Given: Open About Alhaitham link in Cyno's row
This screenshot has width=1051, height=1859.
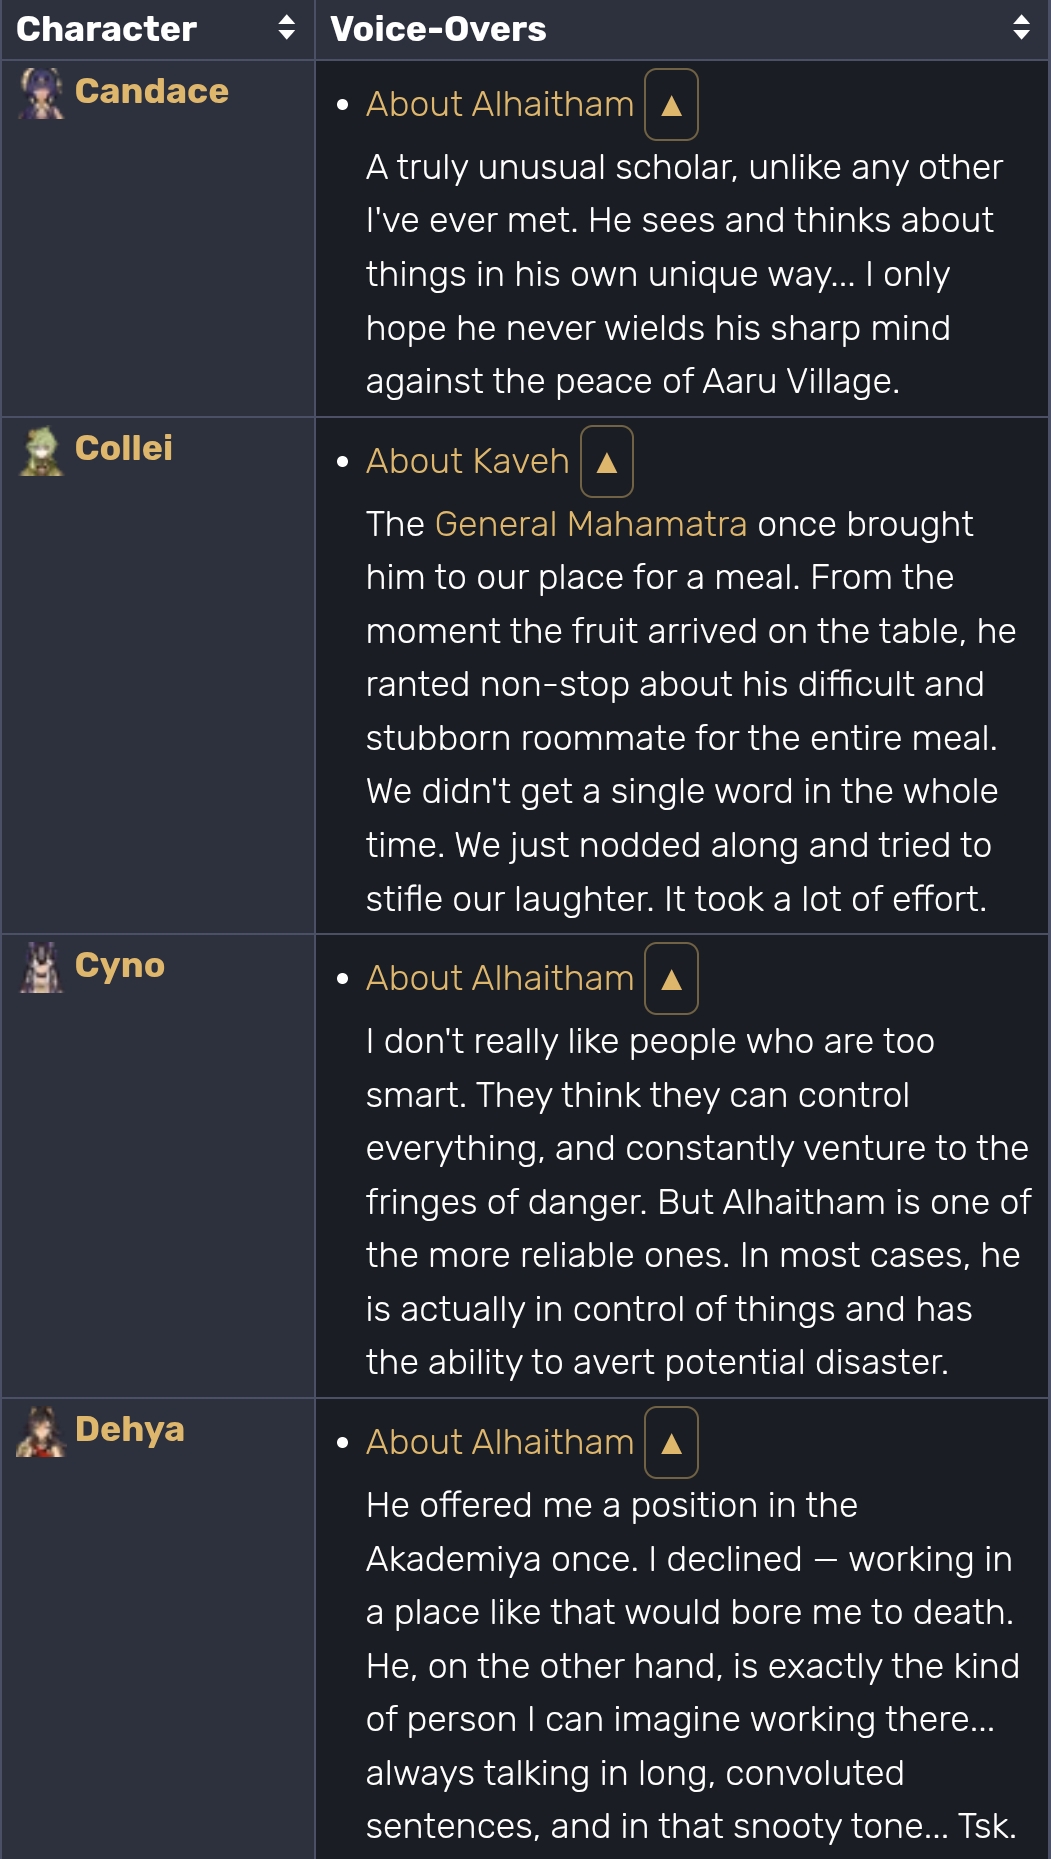Looking at the screenshot, I should 500,978.
